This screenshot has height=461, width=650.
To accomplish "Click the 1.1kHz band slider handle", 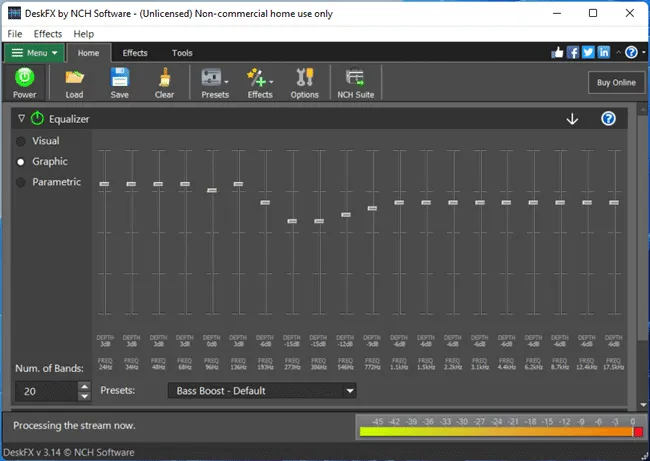I will tap(399, 202).
